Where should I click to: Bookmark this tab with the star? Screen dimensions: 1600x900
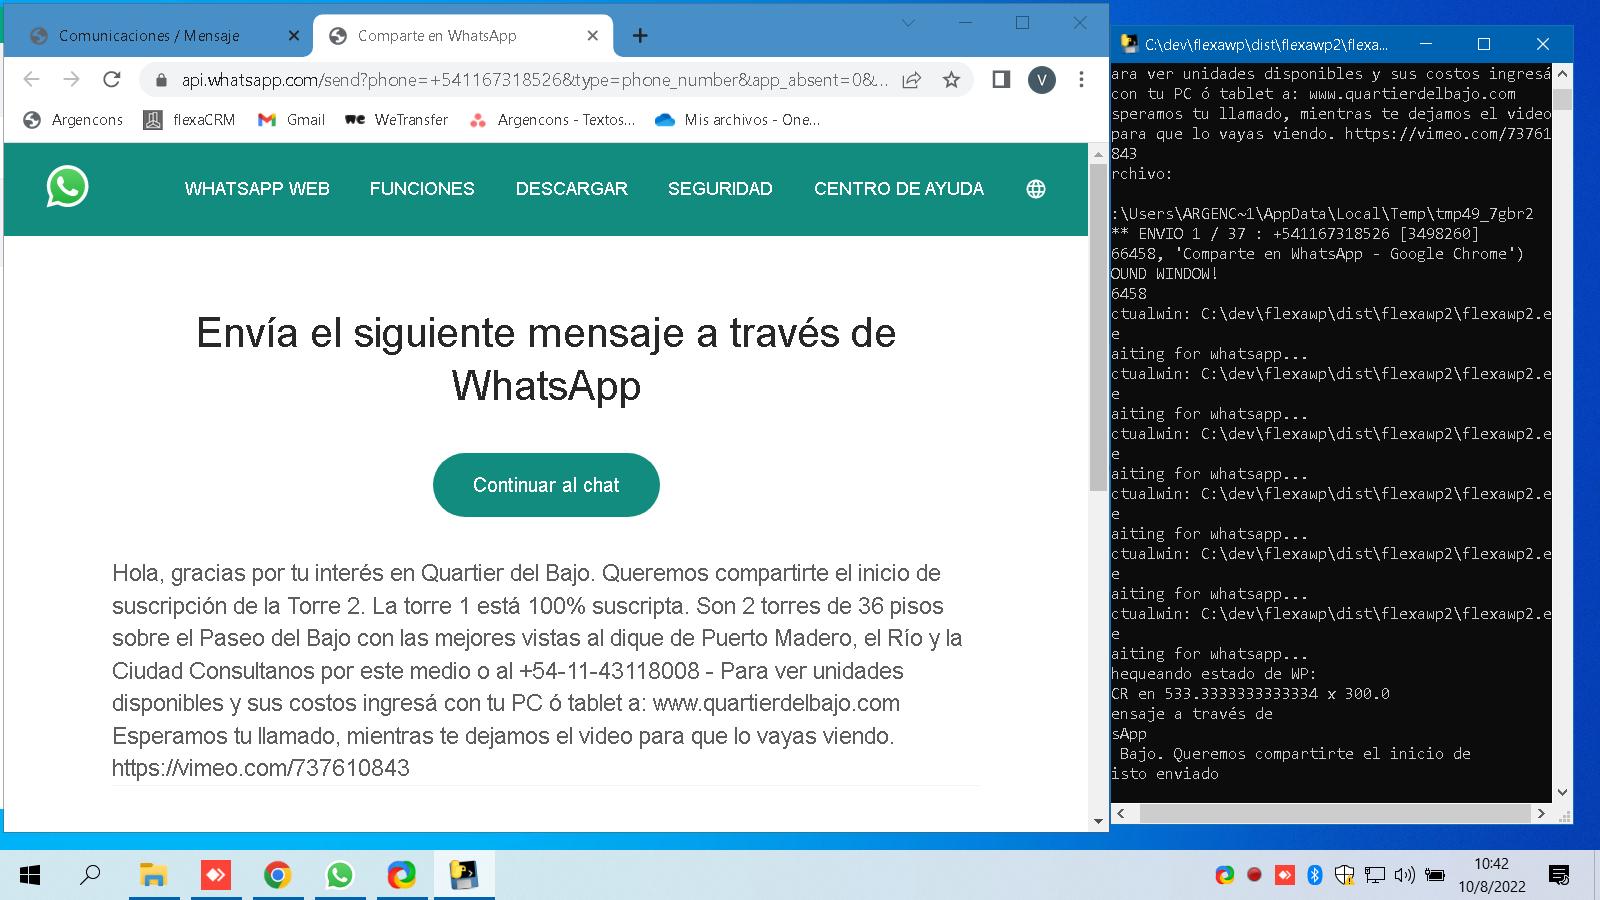951,80
